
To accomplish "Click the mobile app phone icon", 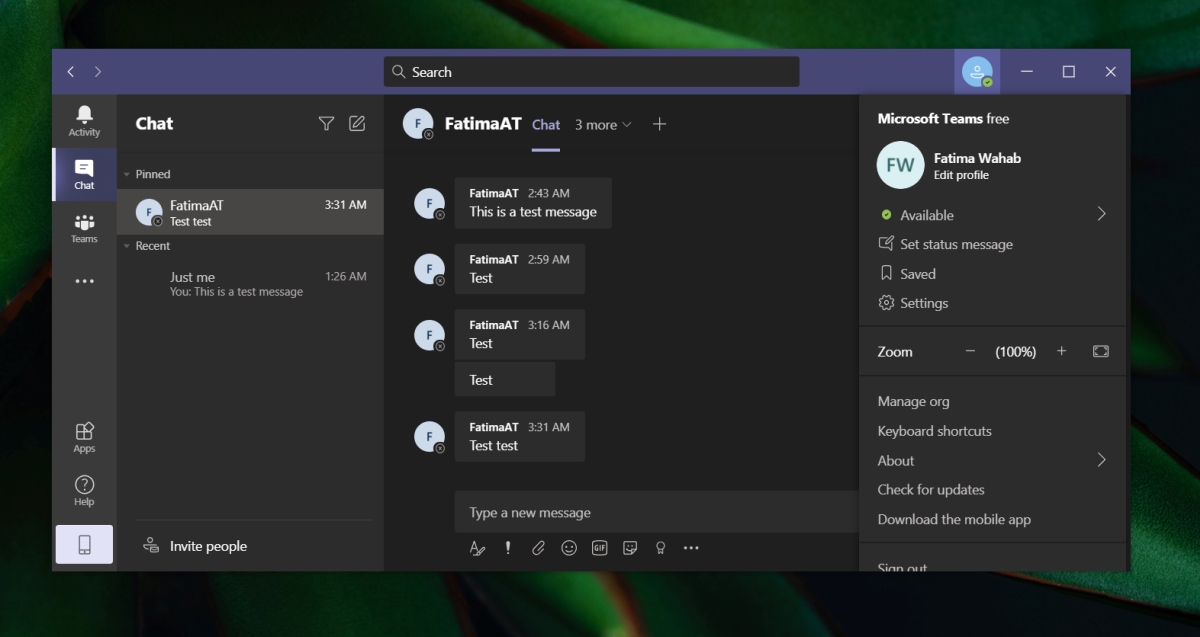I will (x=84, y=544).
